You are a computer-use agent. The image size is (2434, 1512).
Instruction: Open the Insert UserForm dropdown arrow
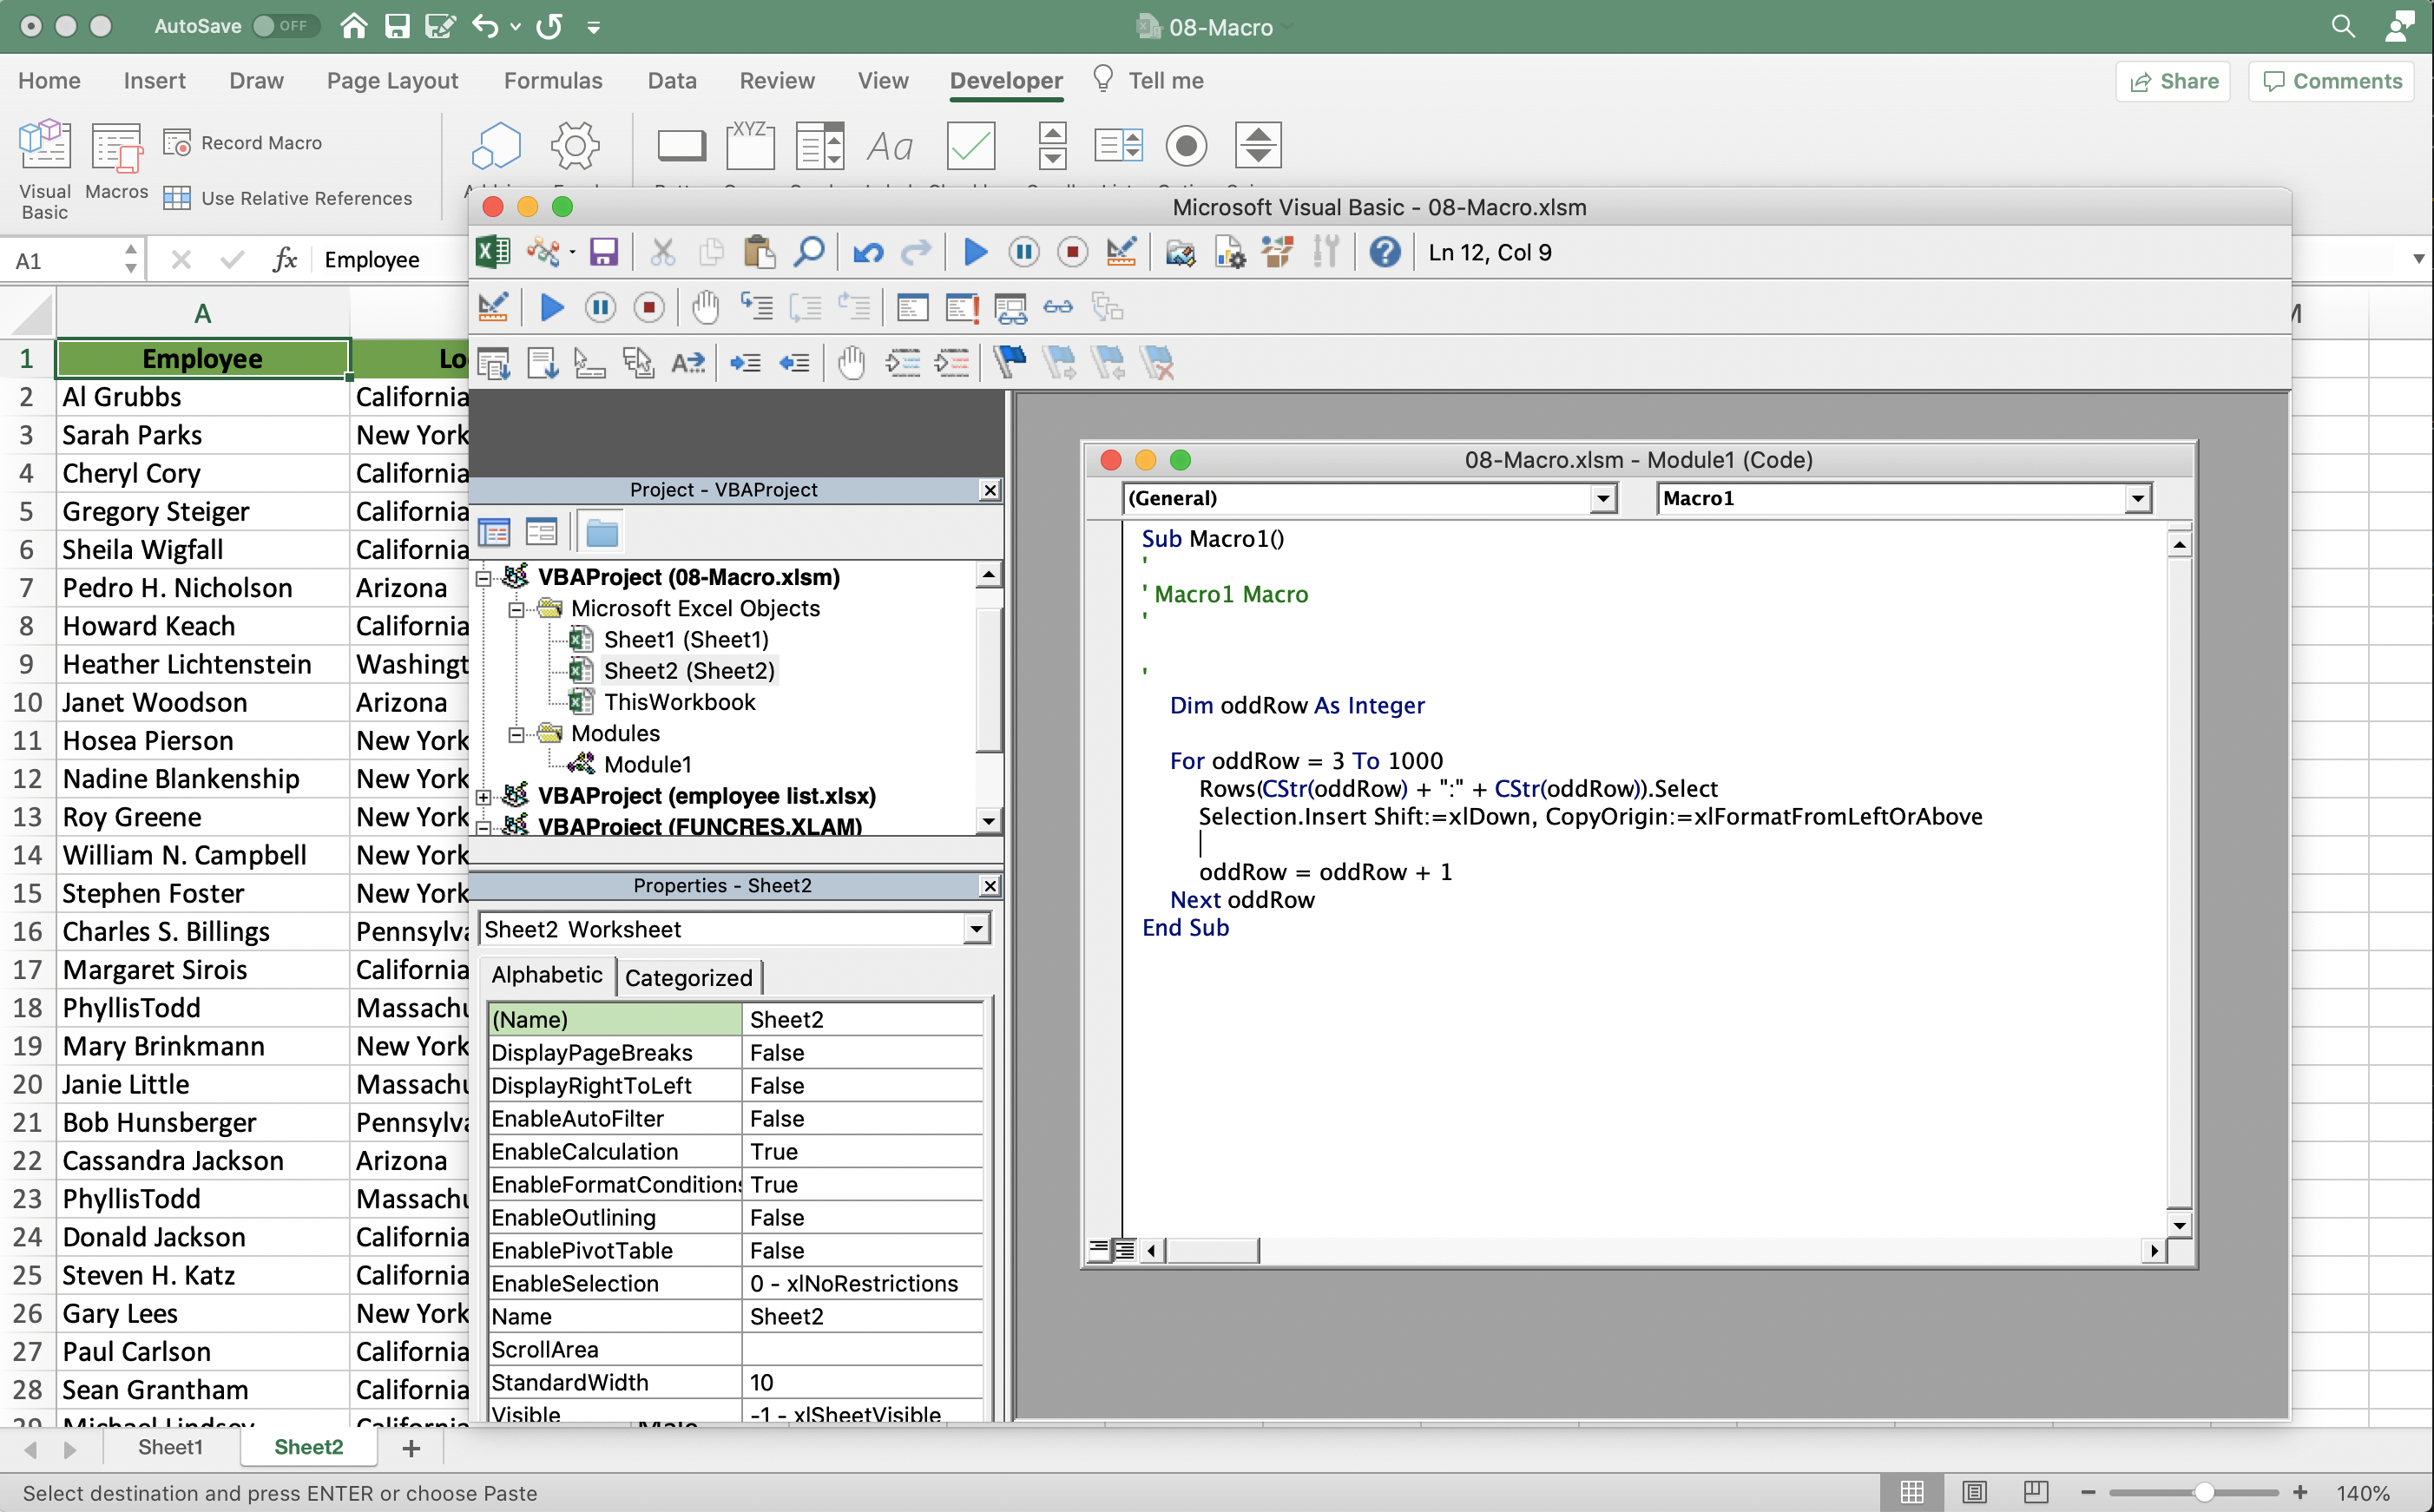(x=573, y=252)
